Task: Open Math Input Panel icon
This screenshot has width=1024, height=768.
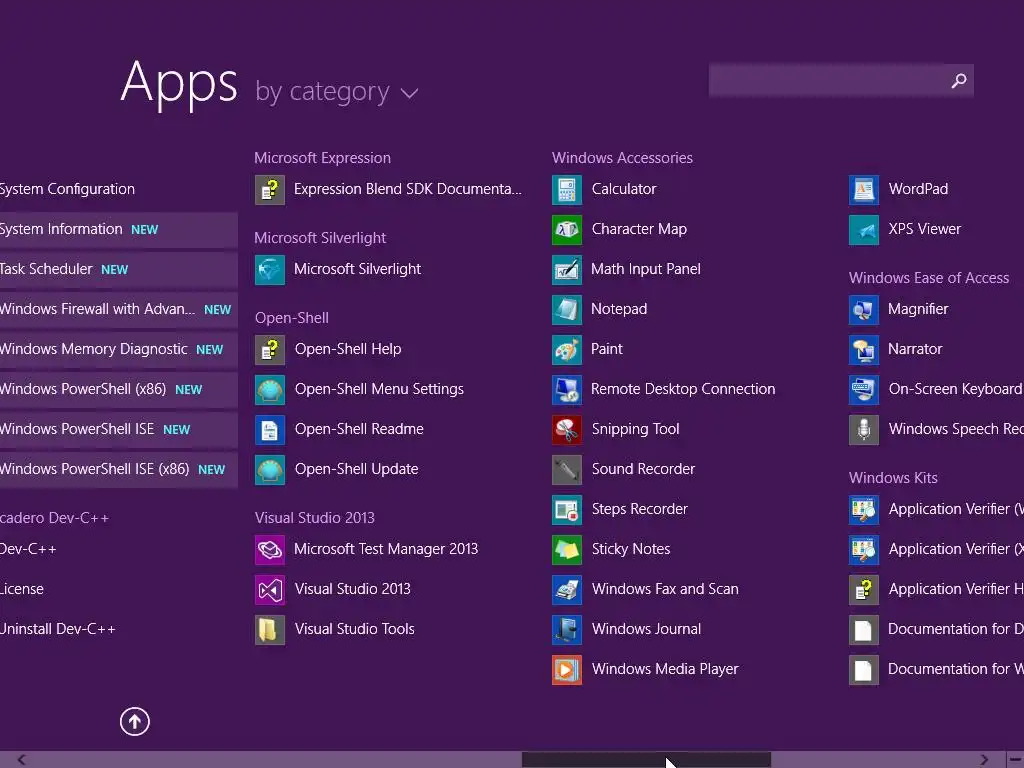Action: pos(566,270)
